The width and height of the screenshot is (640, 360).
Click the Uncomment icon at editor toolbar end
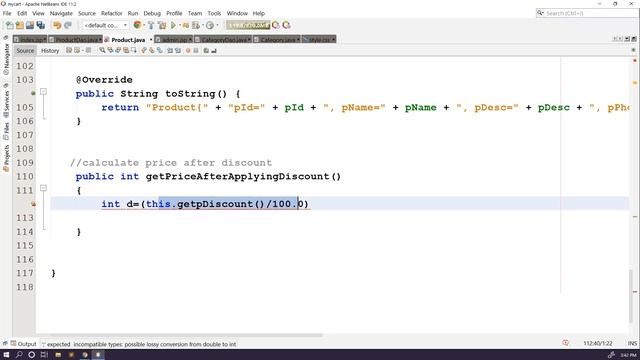214,51
